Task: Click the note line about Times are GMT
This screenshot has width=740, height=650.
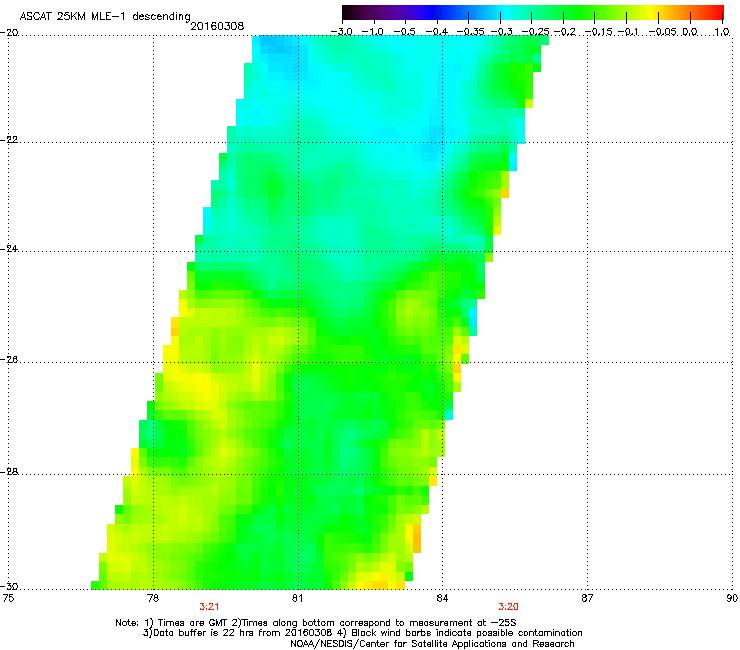Action: tap(316, 623)
